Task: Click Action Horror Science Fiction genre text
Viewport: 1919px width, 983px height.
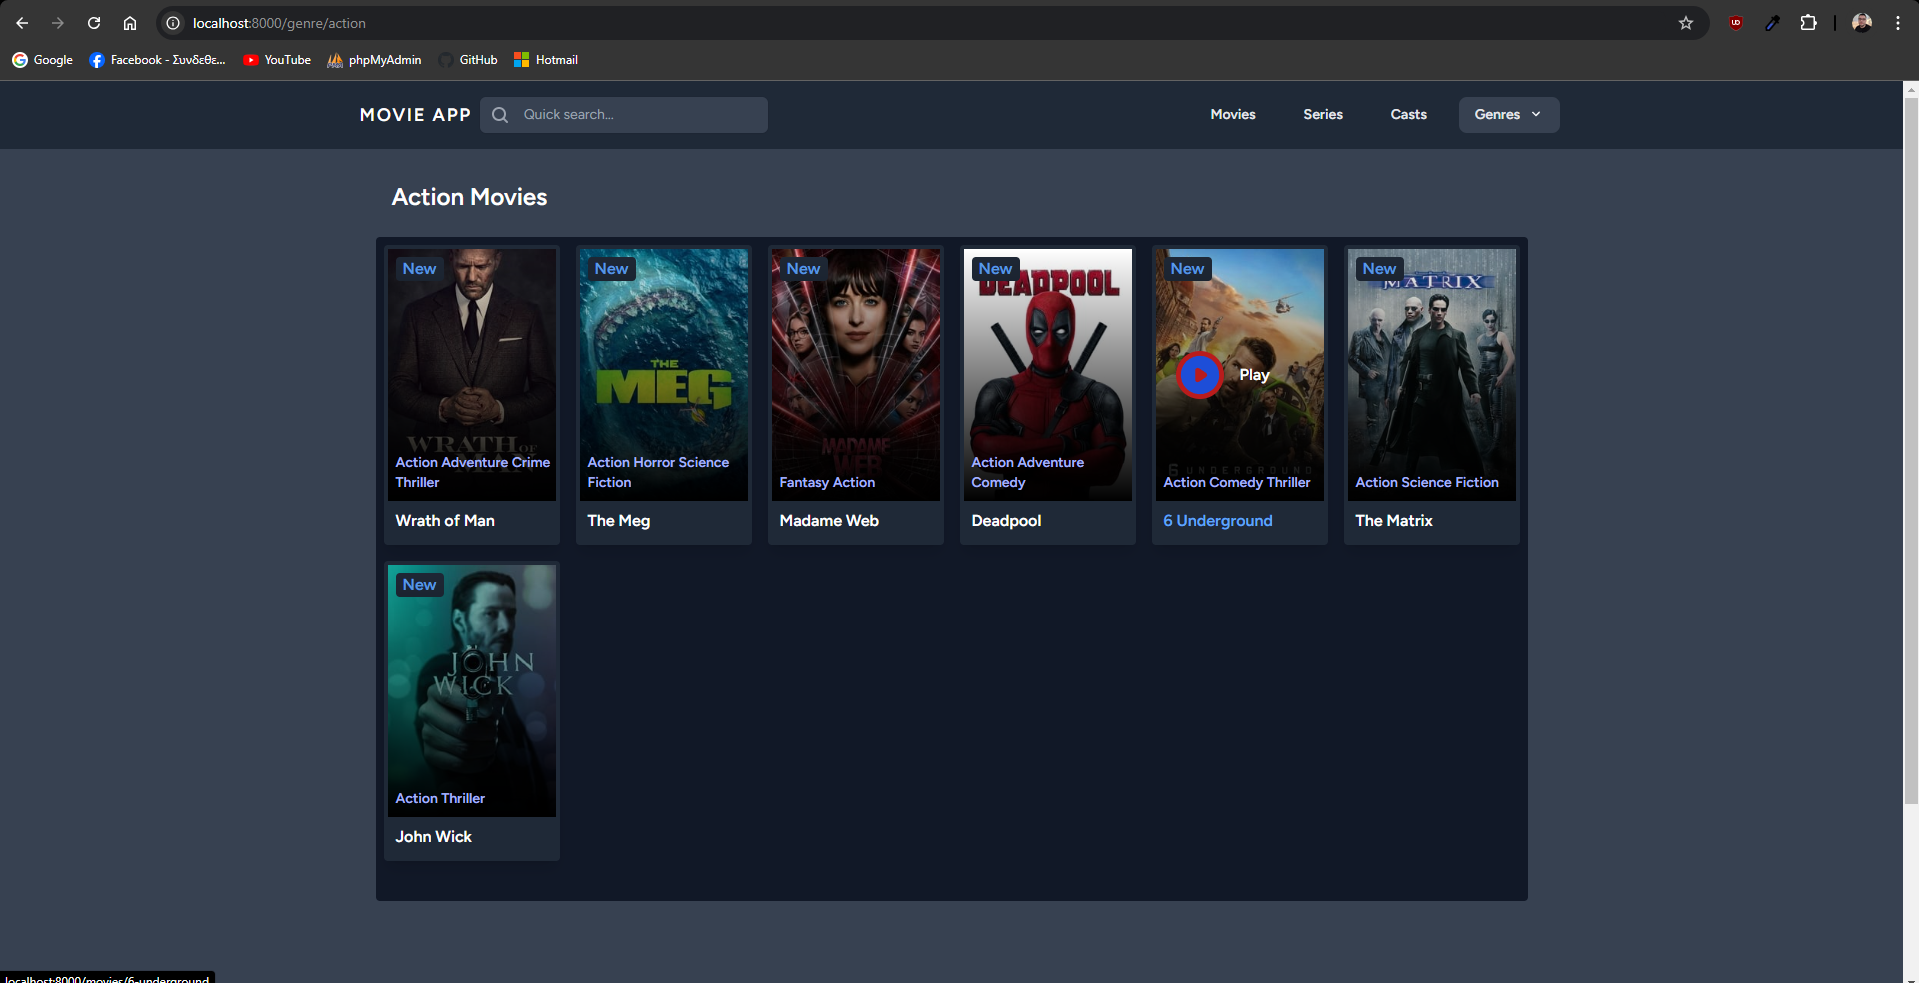Action: coord(658,472)
